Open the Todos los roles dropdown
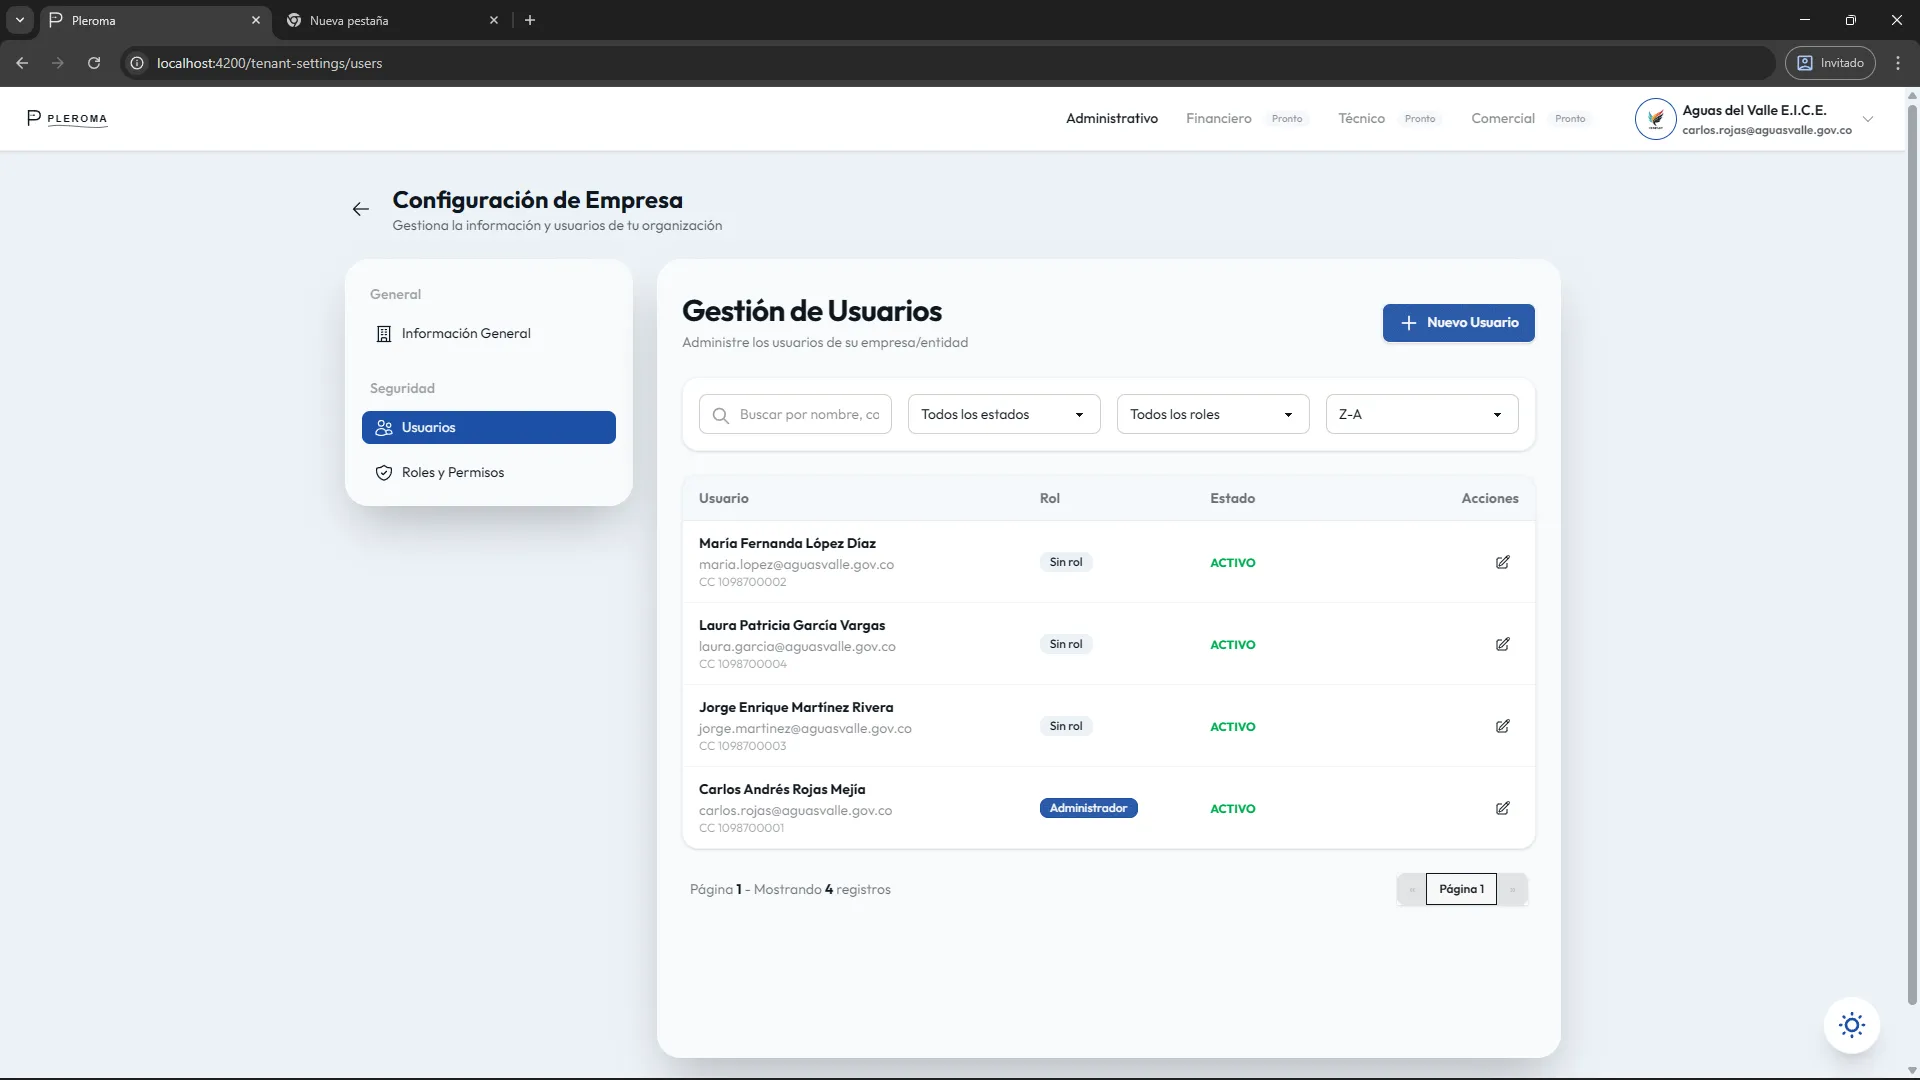This screenshot has width=1920, height=1080. tap(1211, 414)
